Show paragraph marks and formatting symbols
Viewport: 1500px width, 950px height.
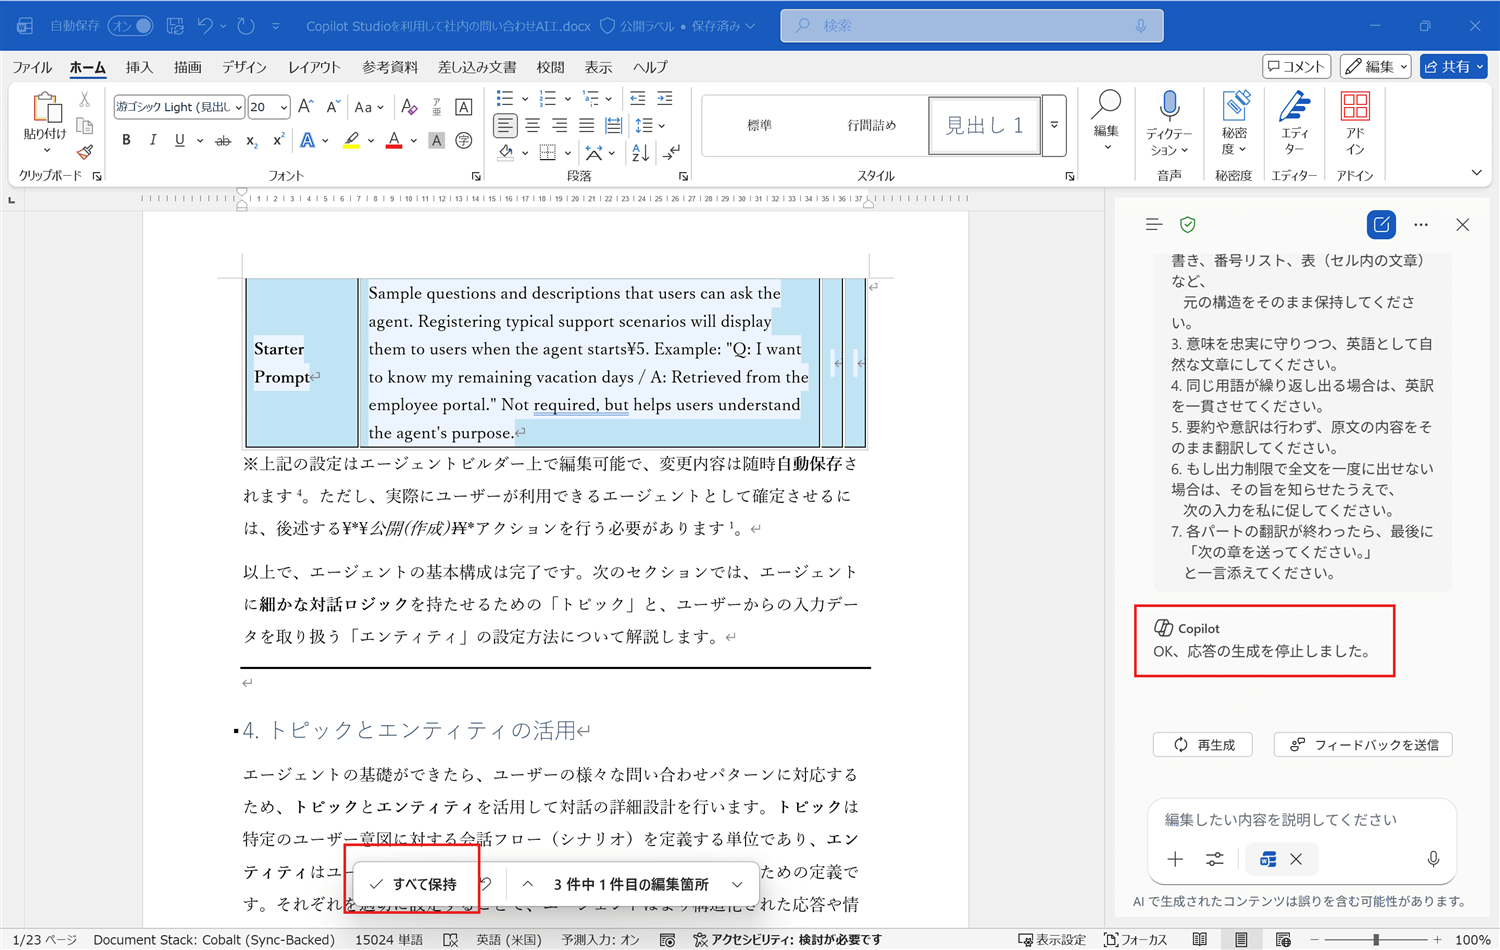coord(672,153)
